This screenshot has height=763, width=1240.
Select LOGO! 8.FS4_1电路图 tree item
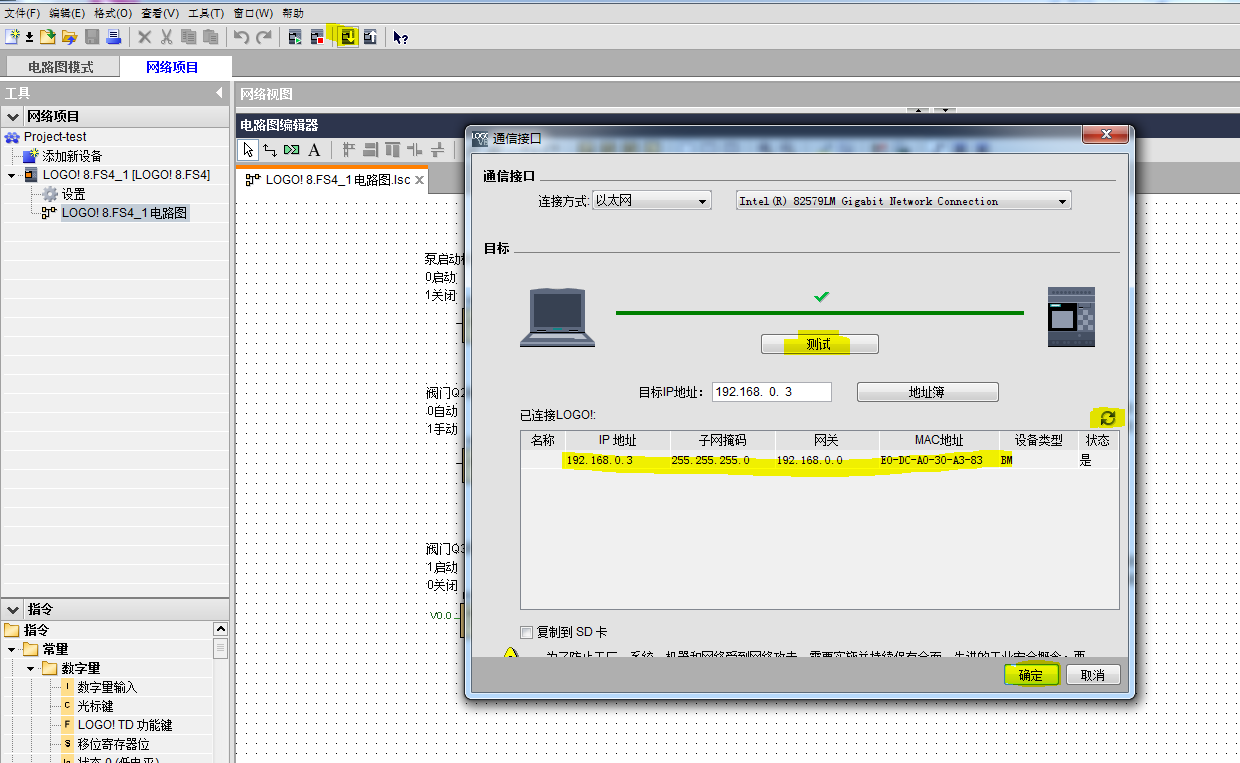(x=124, y=213)
